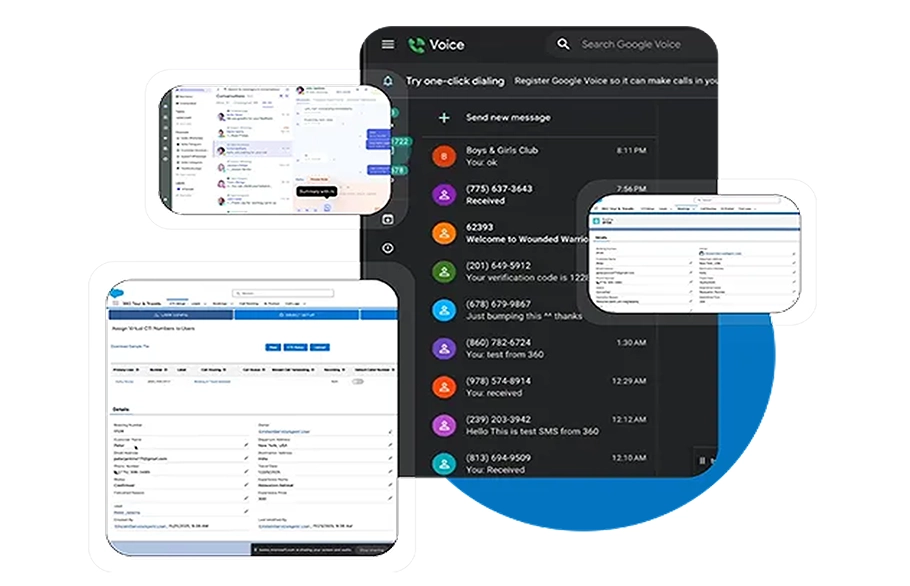
Task: Open app launcher grid in CTI assignment window
Action: tap(115, 303)
